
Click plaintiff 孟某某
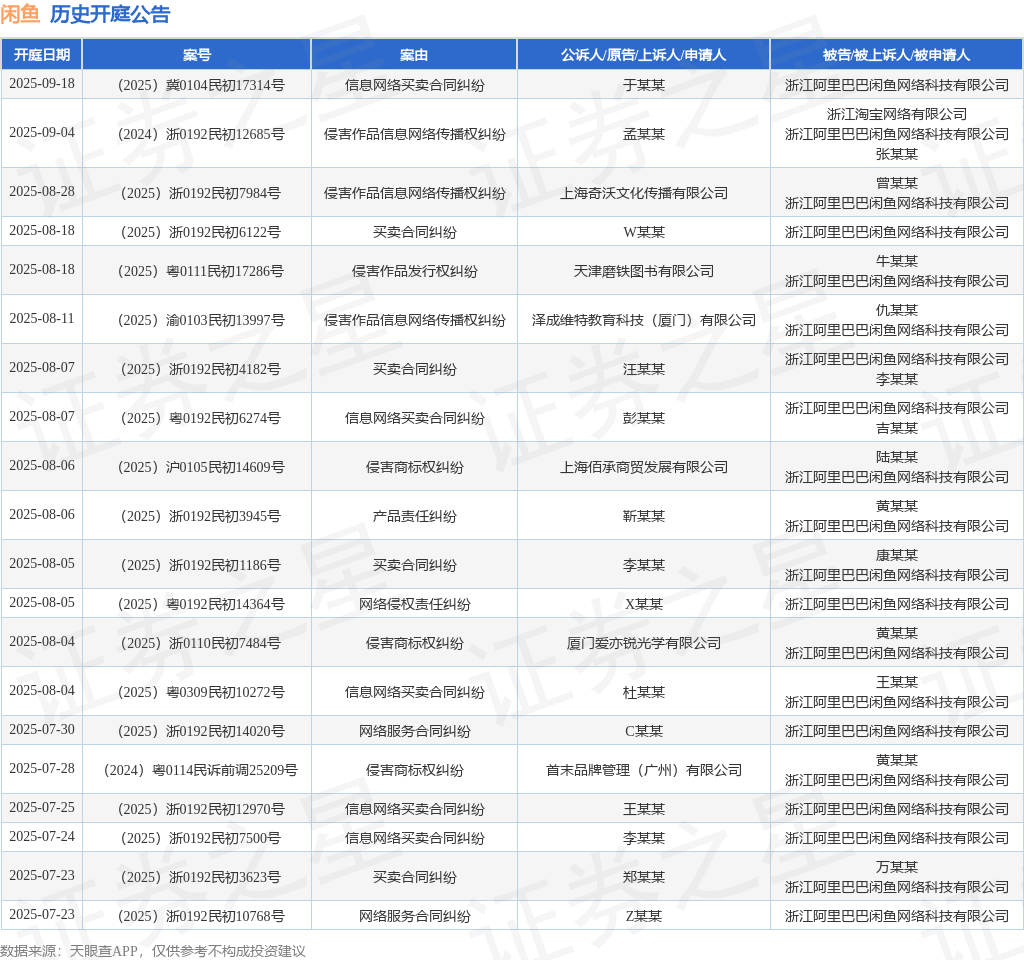[644, 134]
